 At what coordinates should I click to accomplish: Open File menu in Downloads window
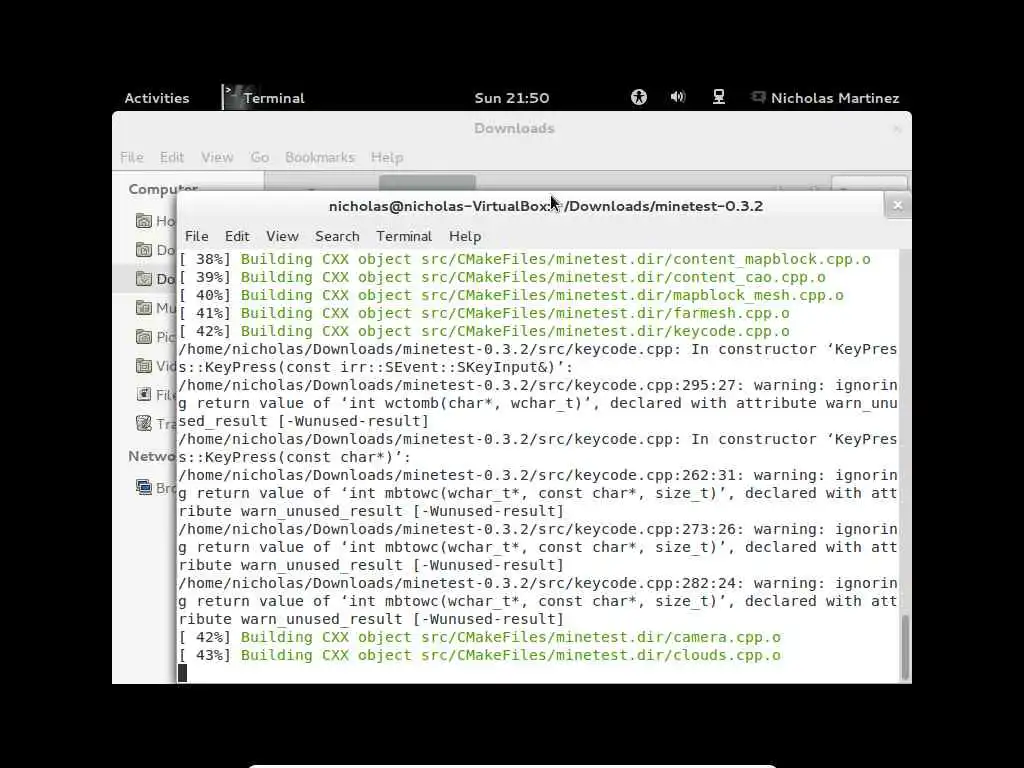point(131,157)
